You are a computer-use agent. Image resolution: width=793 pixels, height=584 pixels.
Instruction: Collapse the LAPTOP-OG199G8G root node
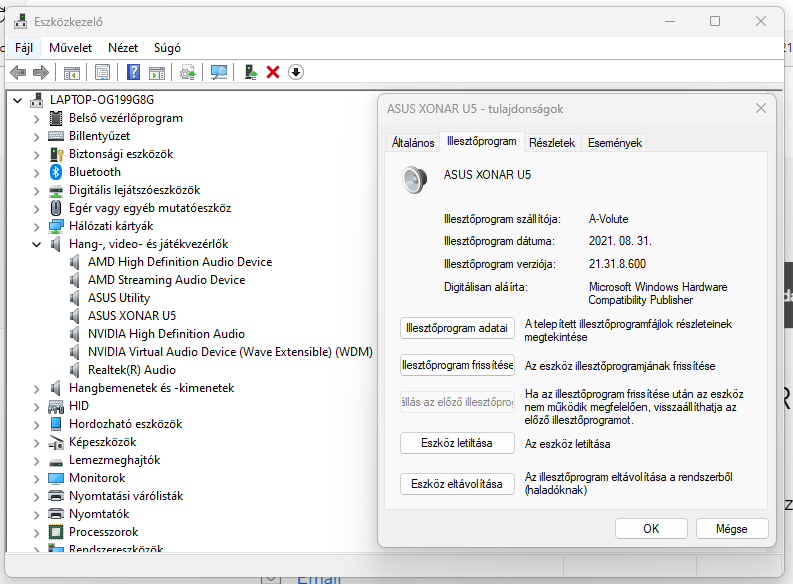pyautogui.click(x=17, y=100)
